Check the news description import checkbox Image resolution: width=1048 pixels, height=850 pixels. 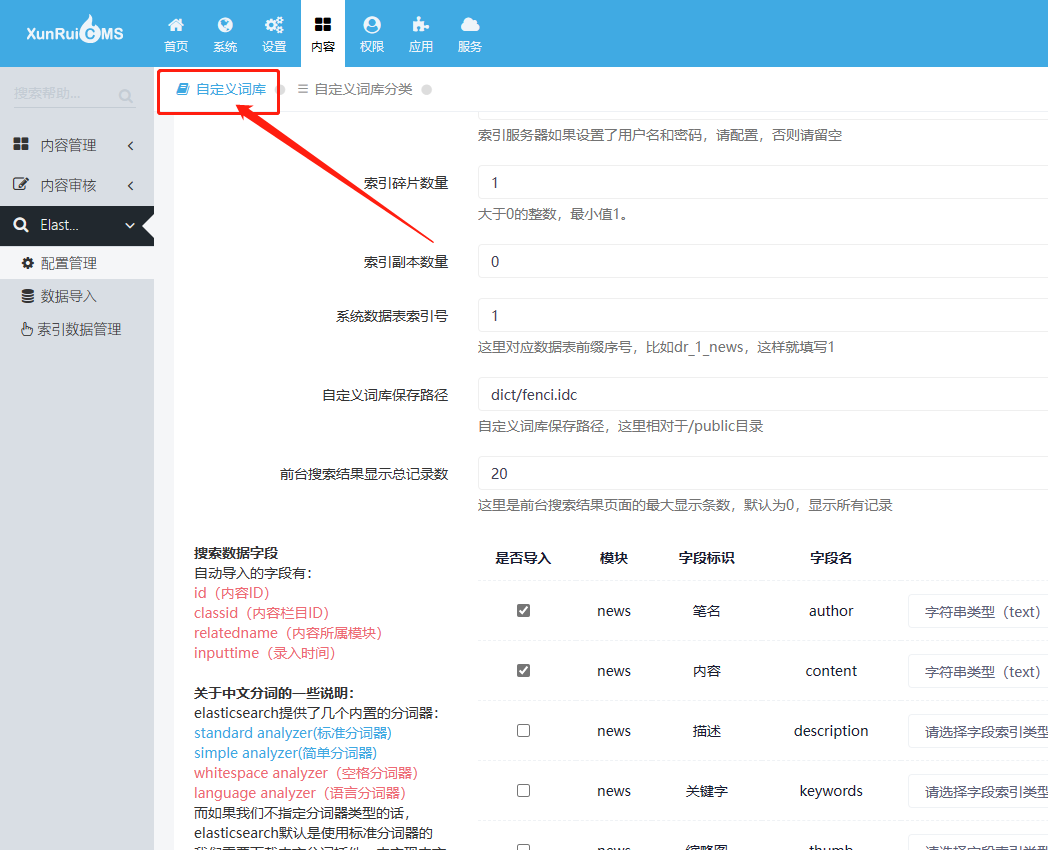(x=523, y=730)
